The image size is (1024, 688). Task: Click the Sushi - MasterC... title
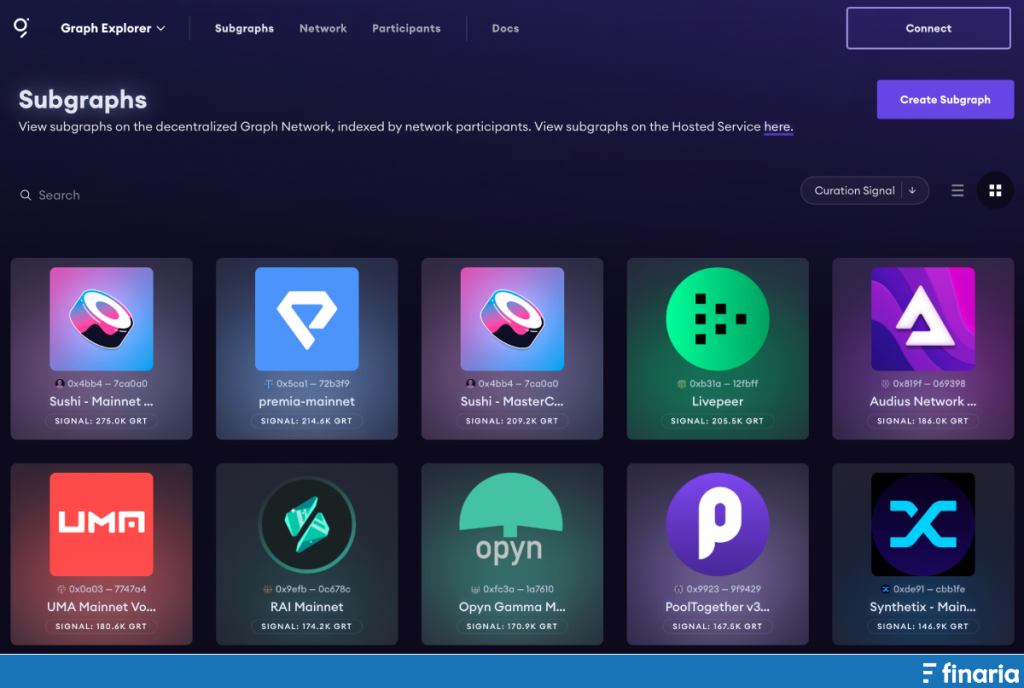512,401
